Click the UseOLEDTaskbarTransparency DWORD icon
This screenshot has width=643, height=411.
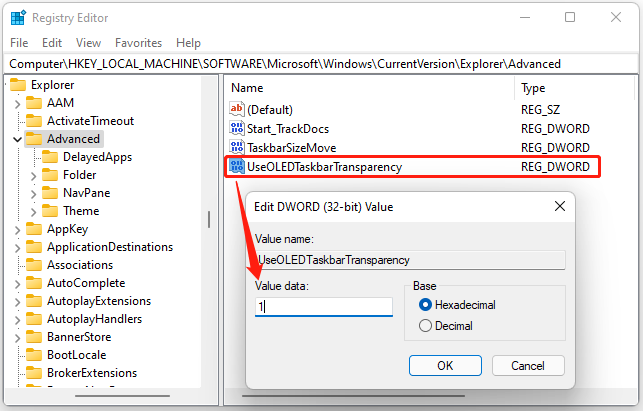[237, 167]
